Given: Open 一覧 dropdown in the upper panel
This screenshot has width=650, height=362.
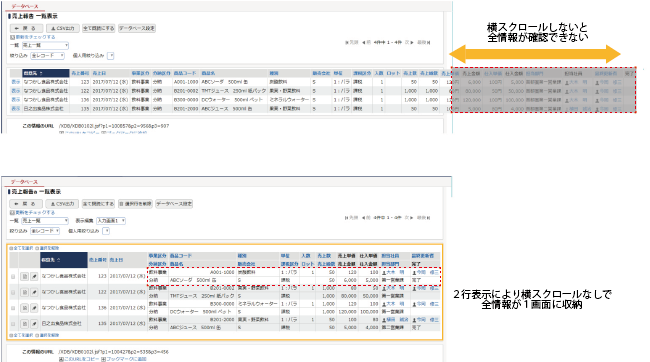Looking at the screenshot, I should 45,45.
